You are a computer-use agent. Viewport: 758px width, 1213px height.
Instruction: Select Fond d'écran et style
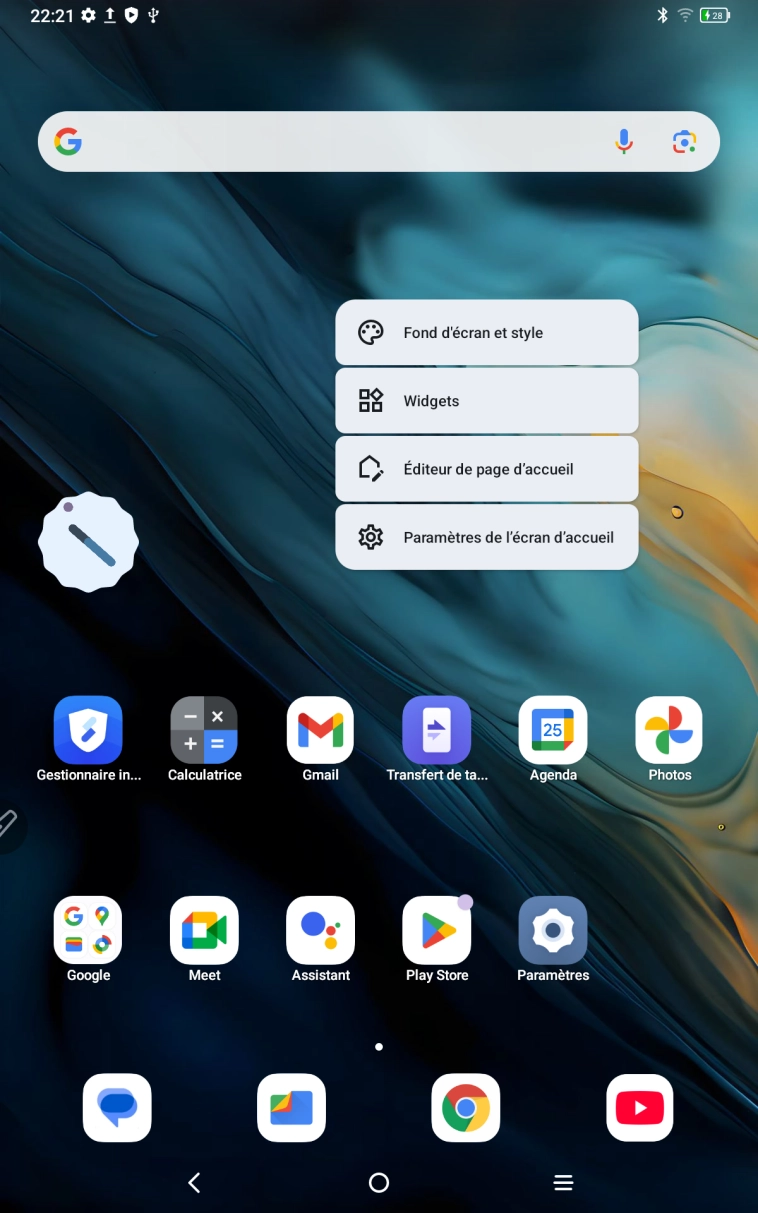(x=486, y=333)
